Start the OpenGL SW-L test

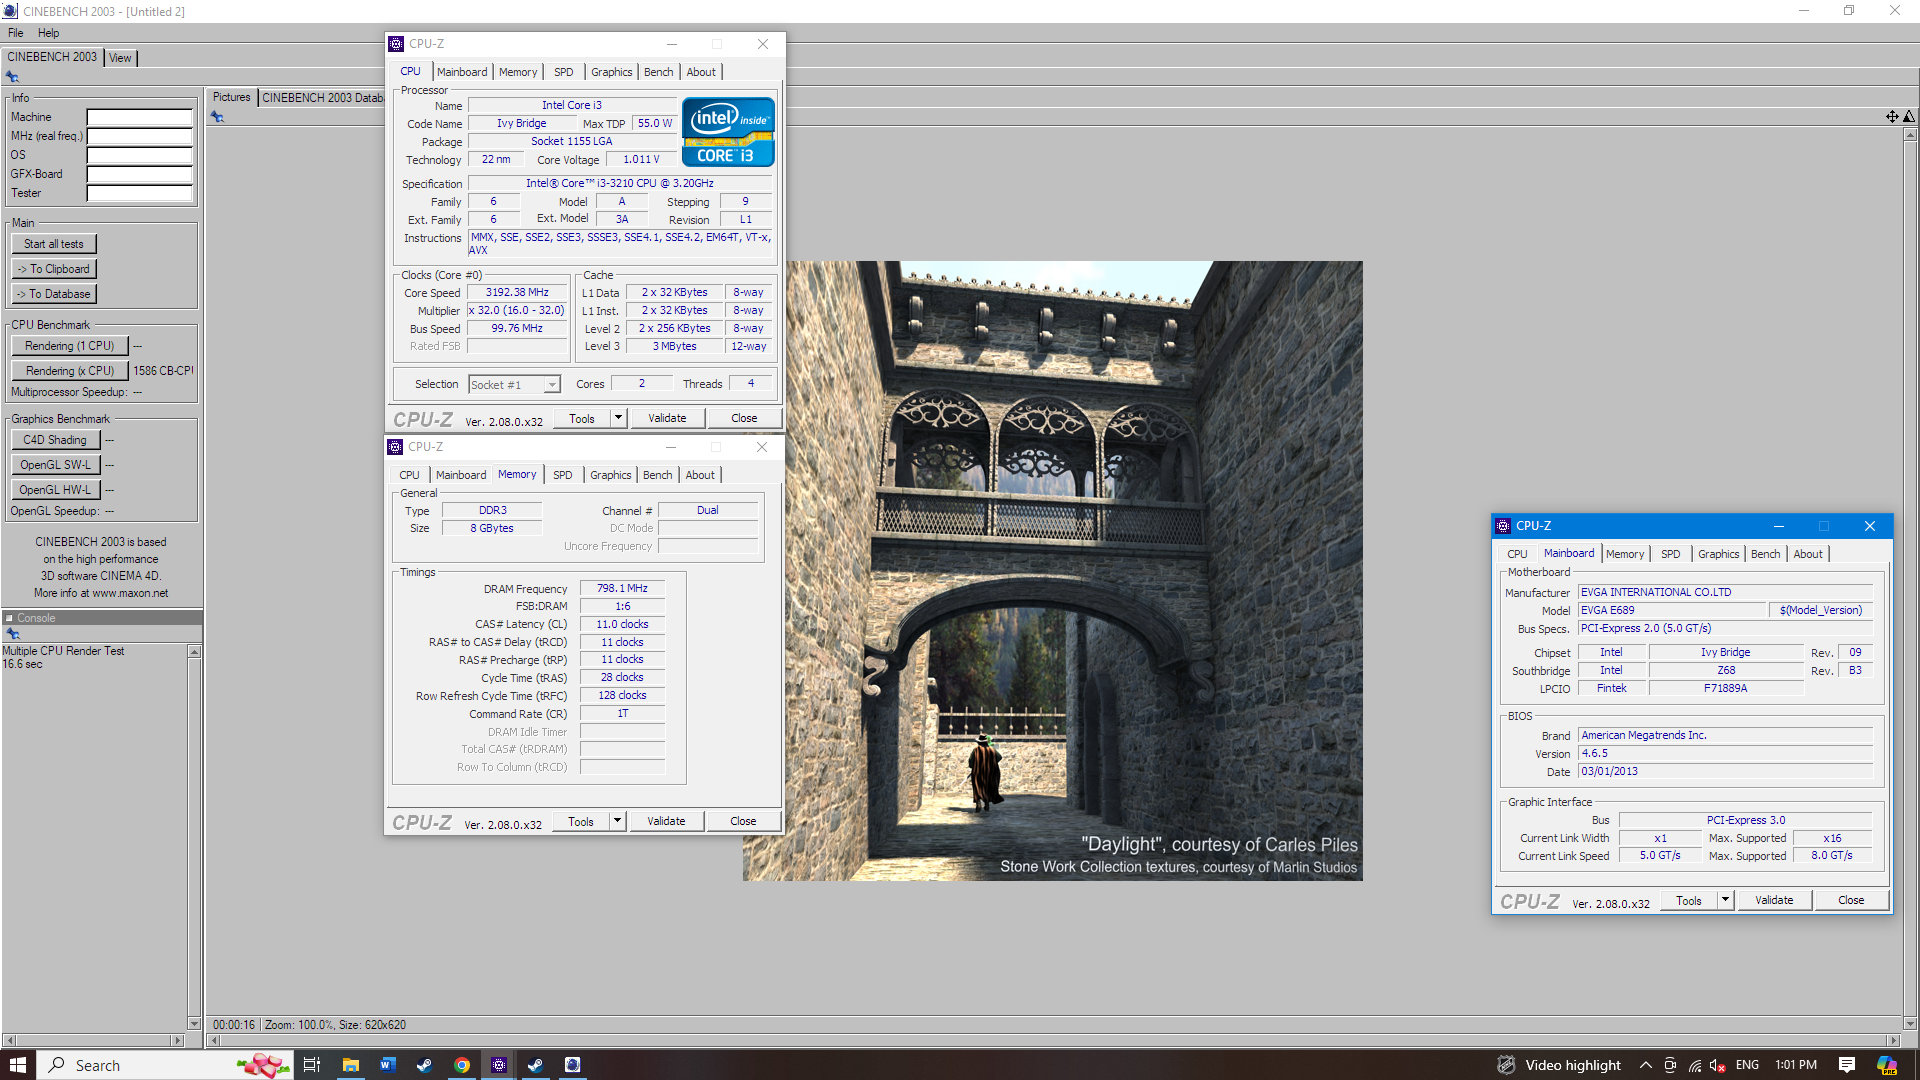pos(55,465)
